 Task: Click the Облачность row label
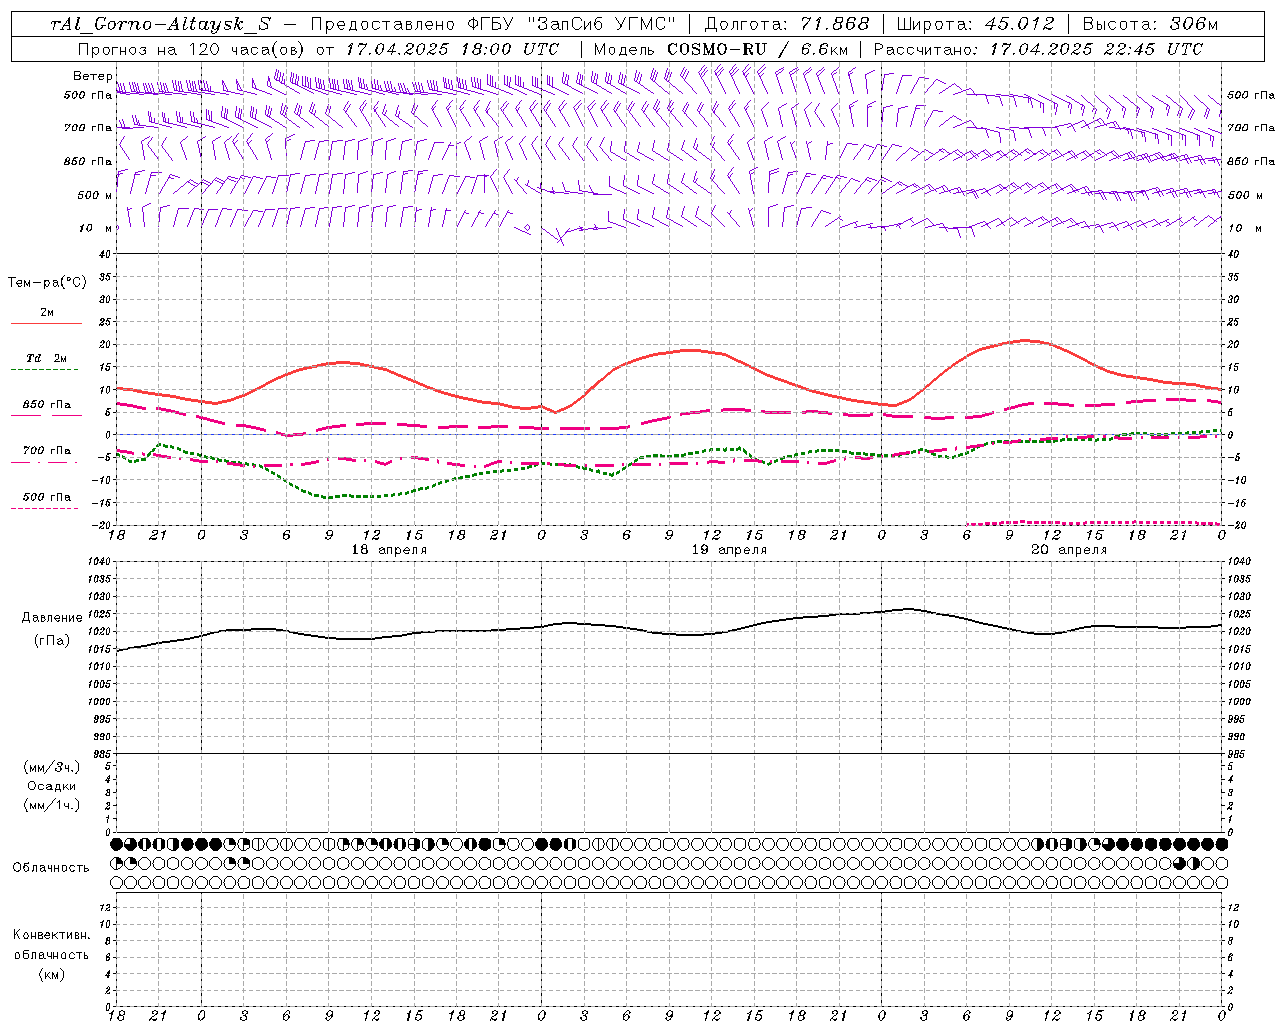click(51, 868)
